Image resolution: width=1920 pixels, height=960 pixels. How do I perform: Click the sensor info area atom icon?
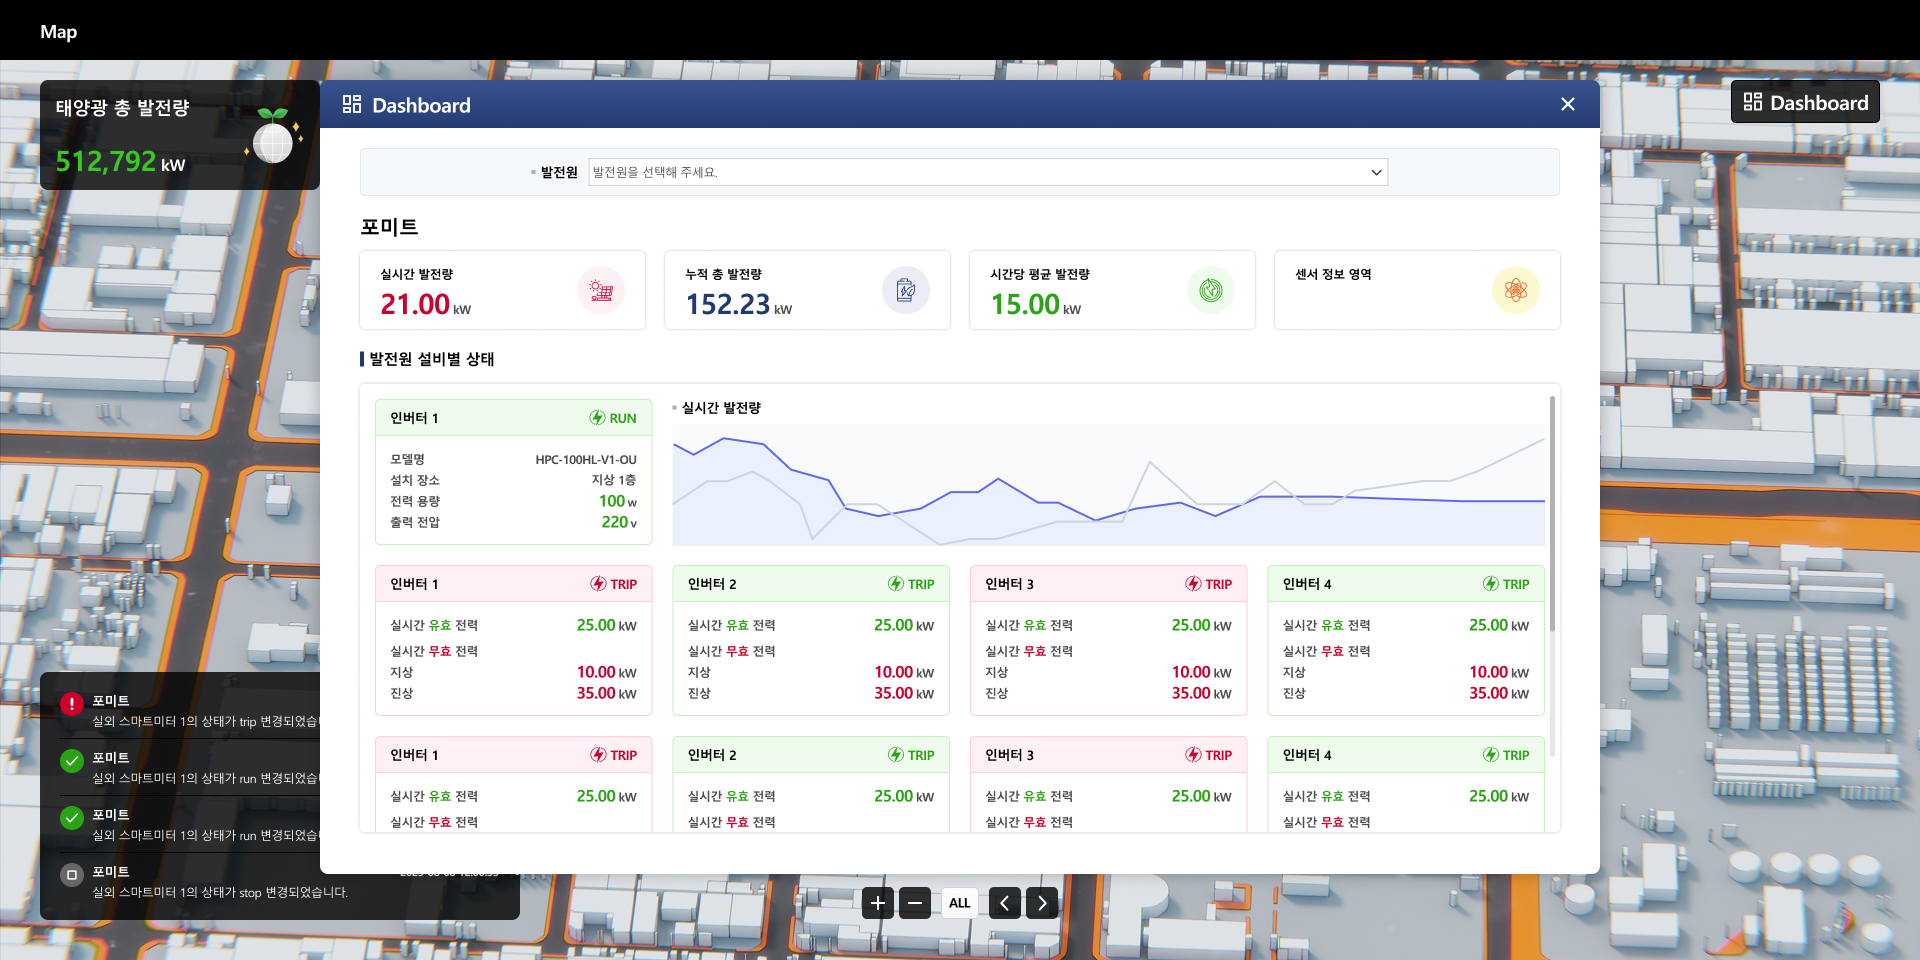[1515, 290]
